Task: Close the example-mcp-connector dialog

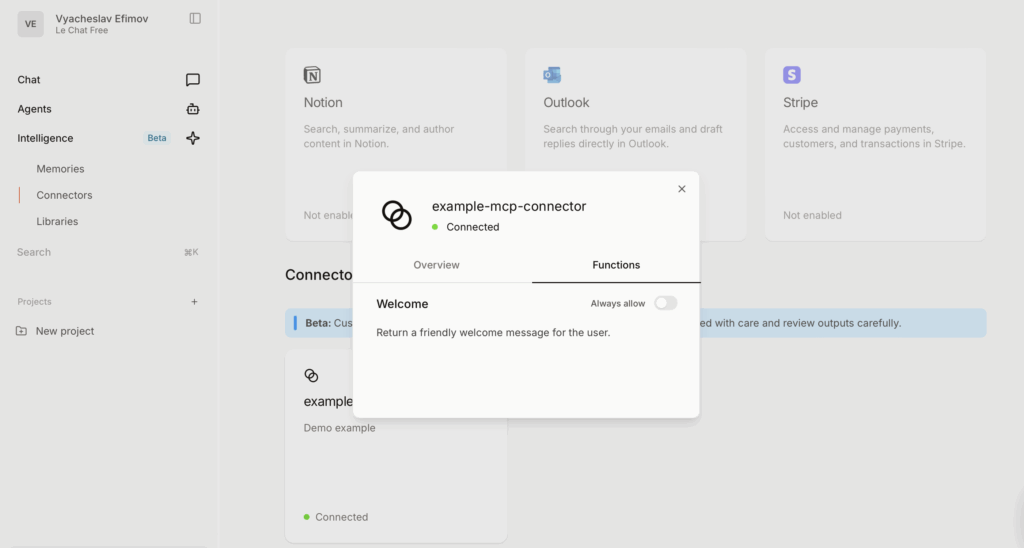Action: pos(682,189)
